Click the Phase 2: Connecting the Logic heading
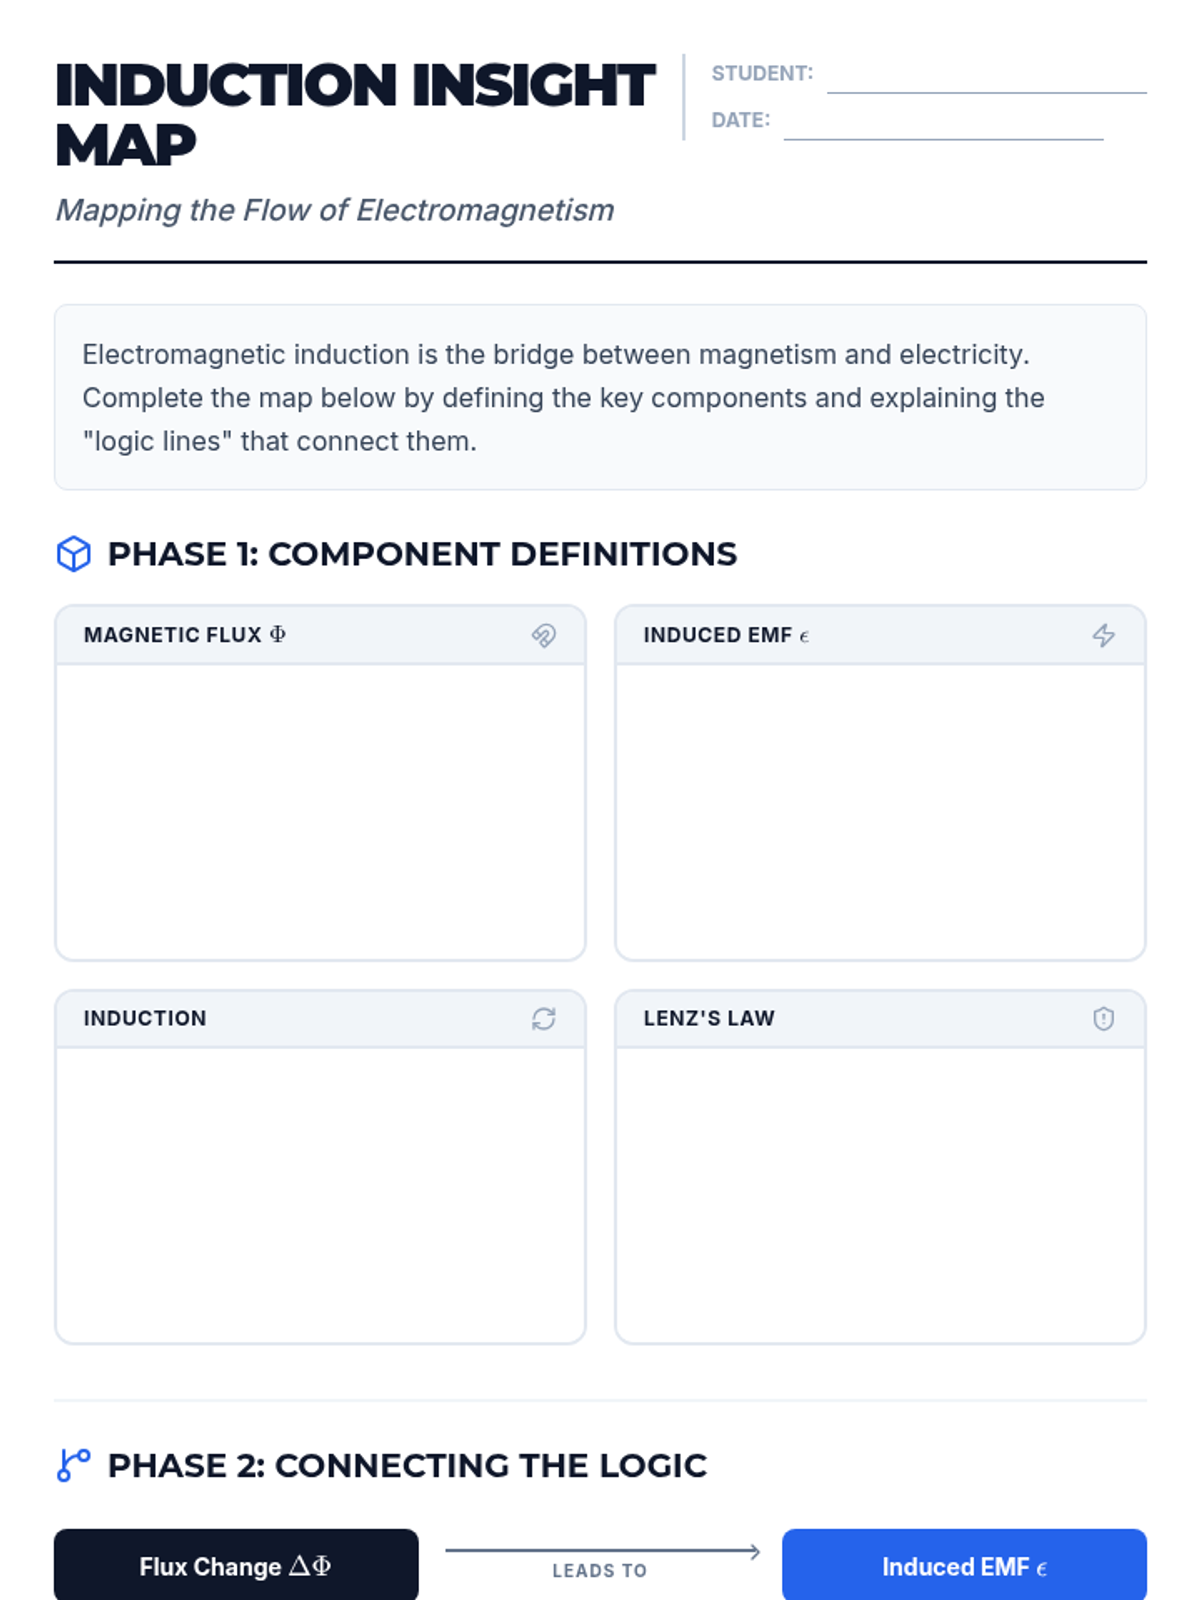1200x1600 pixels. tap(407, 1465)
